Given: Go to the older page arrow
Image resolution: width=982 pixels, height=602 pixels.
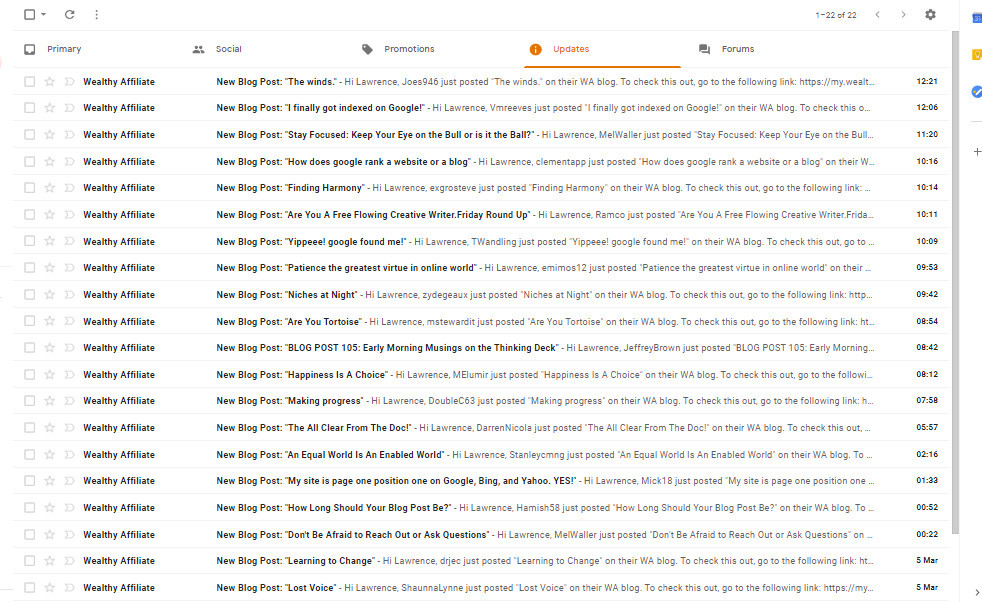Looking at the screenshot, I should coord(903,14).
